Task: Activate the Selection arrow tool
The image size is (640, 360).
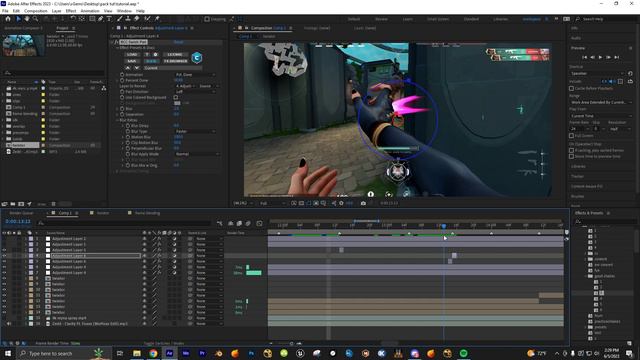Action: (18, 19)
